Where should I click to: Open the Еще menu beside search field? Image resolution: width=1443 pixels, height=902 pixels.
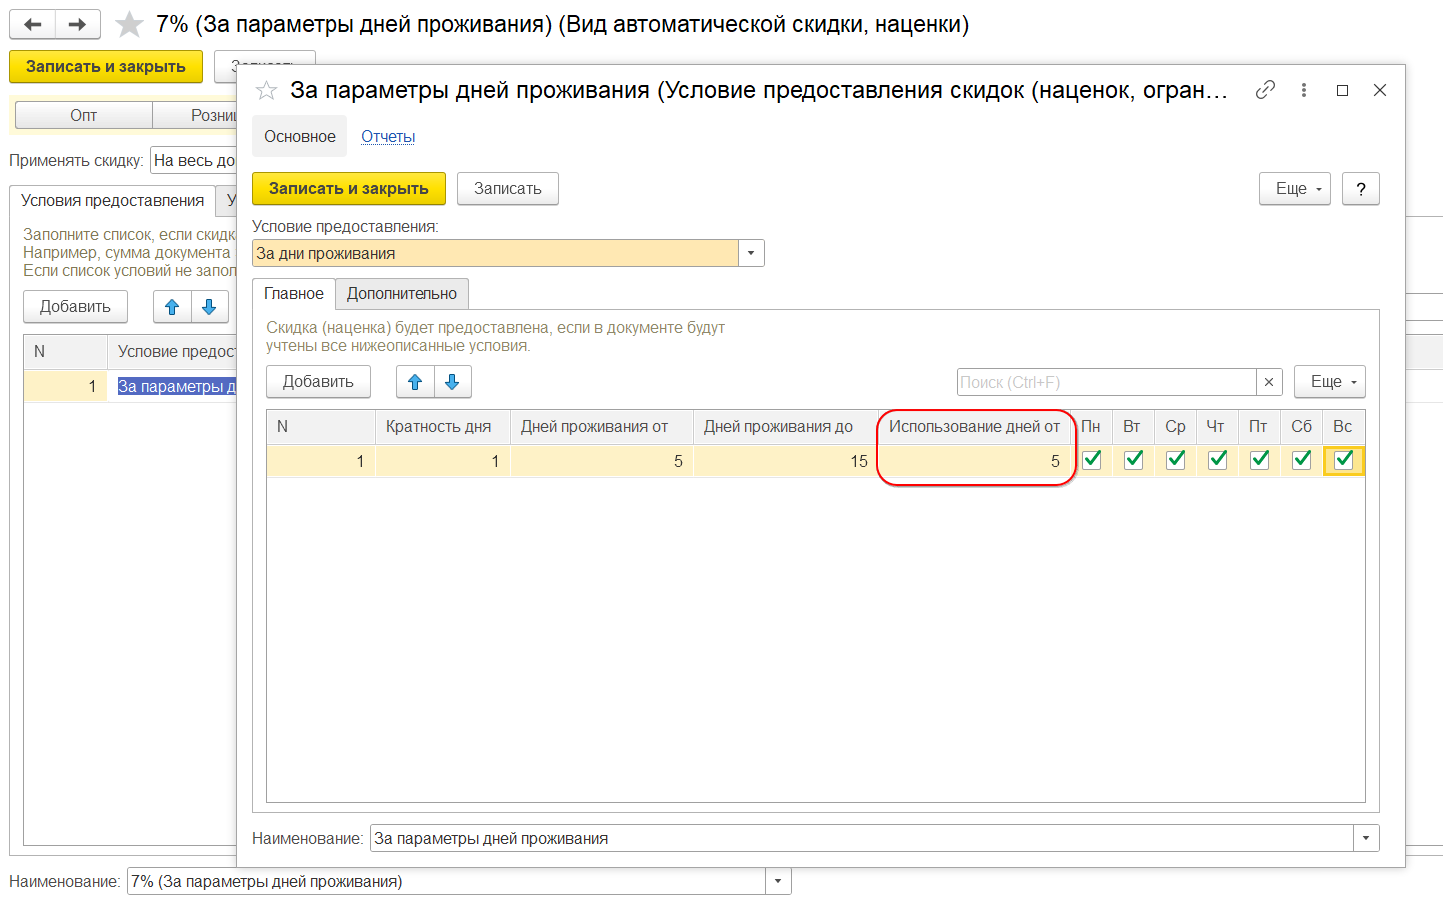point(1330,382)
